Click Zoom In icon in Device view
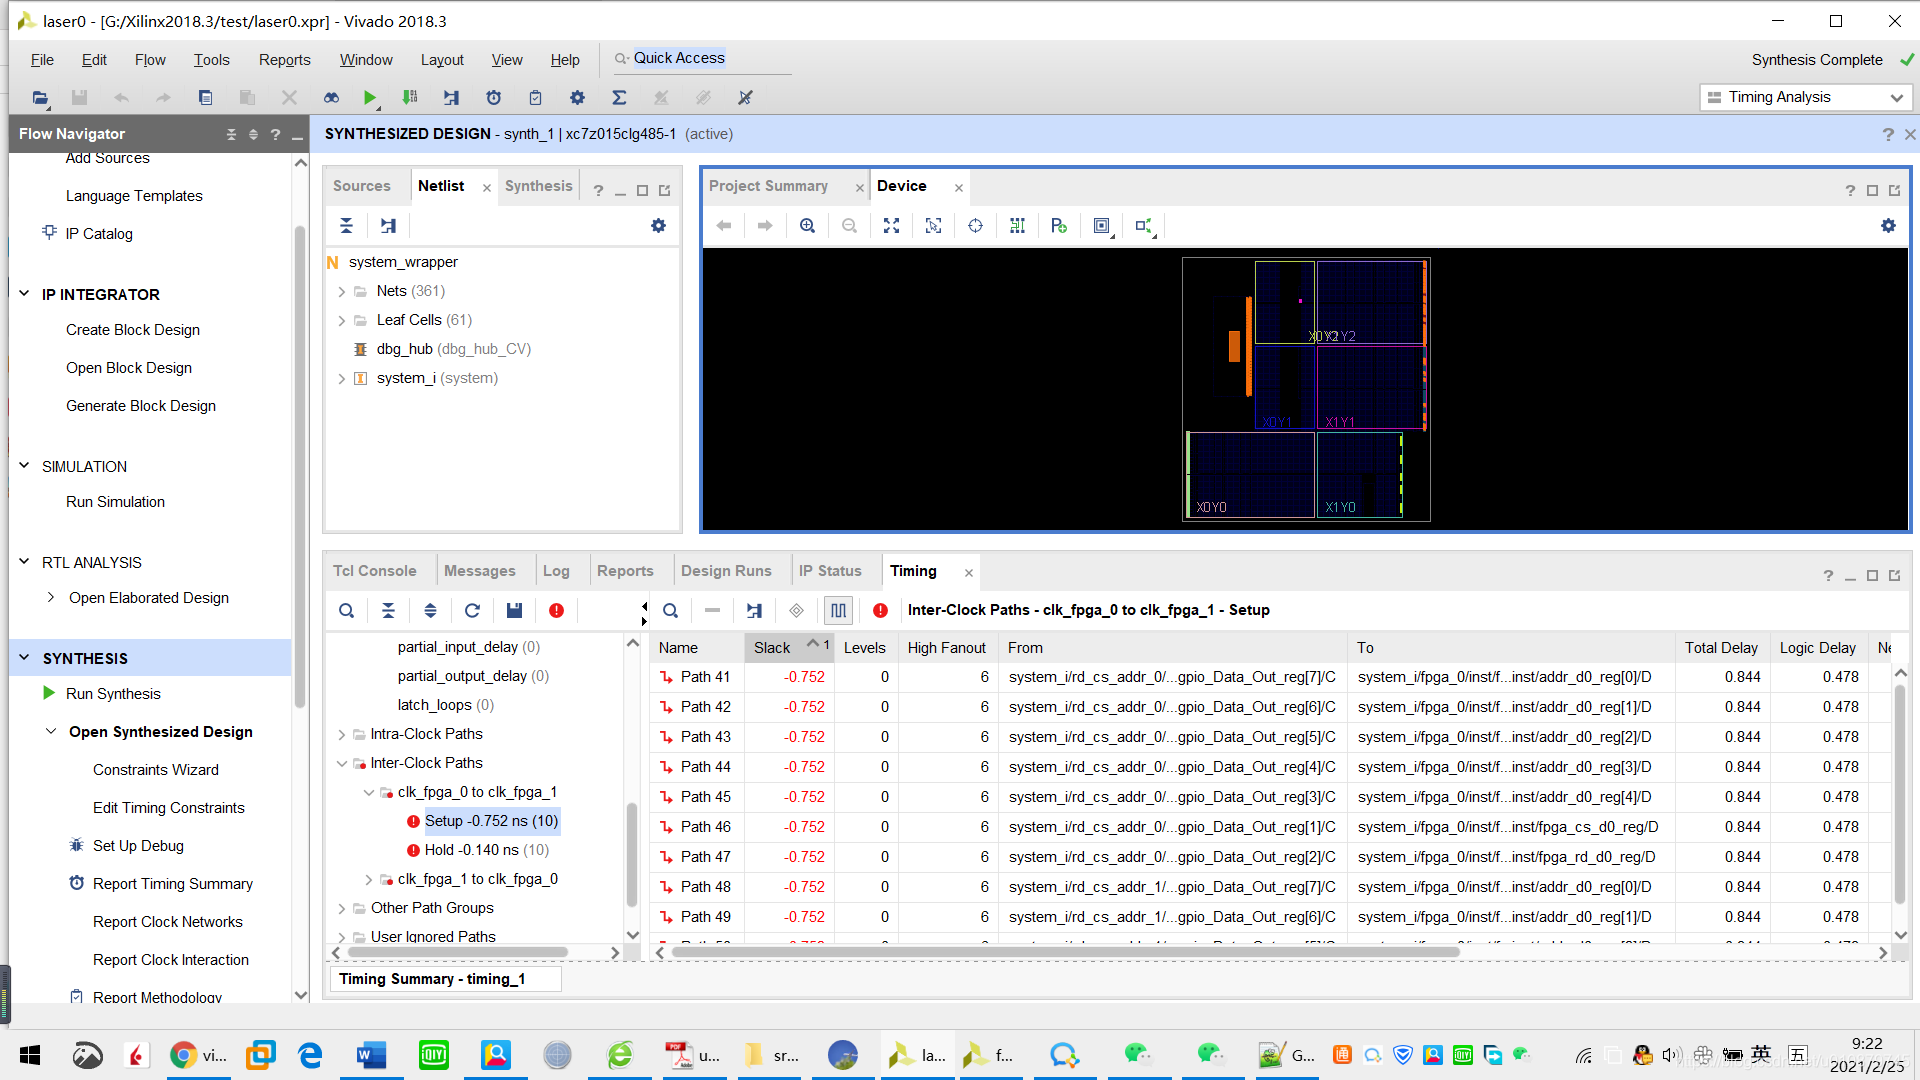 pos(807,226)
